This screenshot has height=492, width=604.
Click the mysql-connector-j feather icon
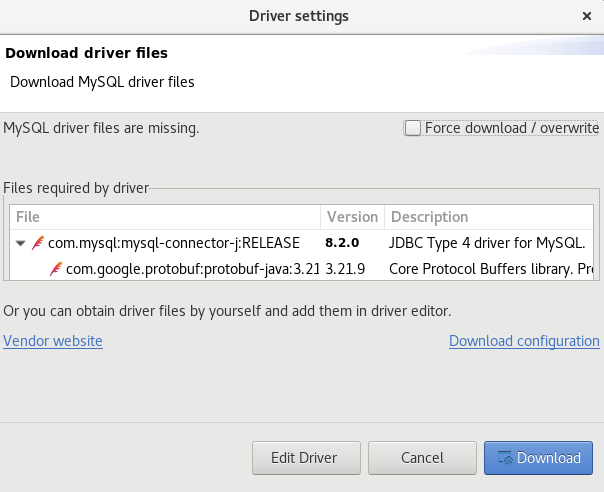click(38, 243)
